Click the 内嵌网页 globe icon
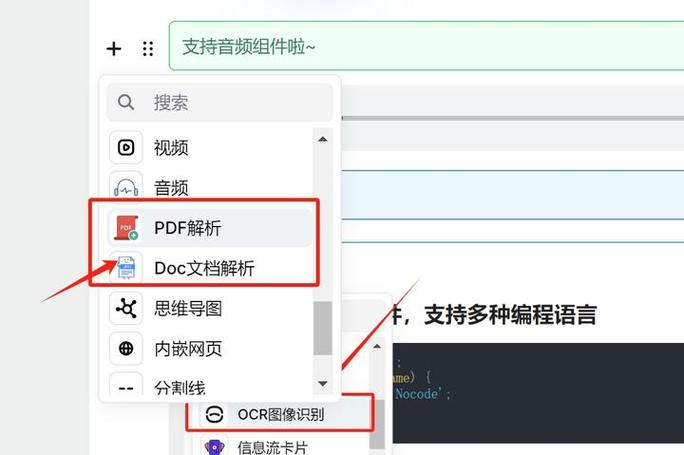The image size is (684, 455). point(126,348)
